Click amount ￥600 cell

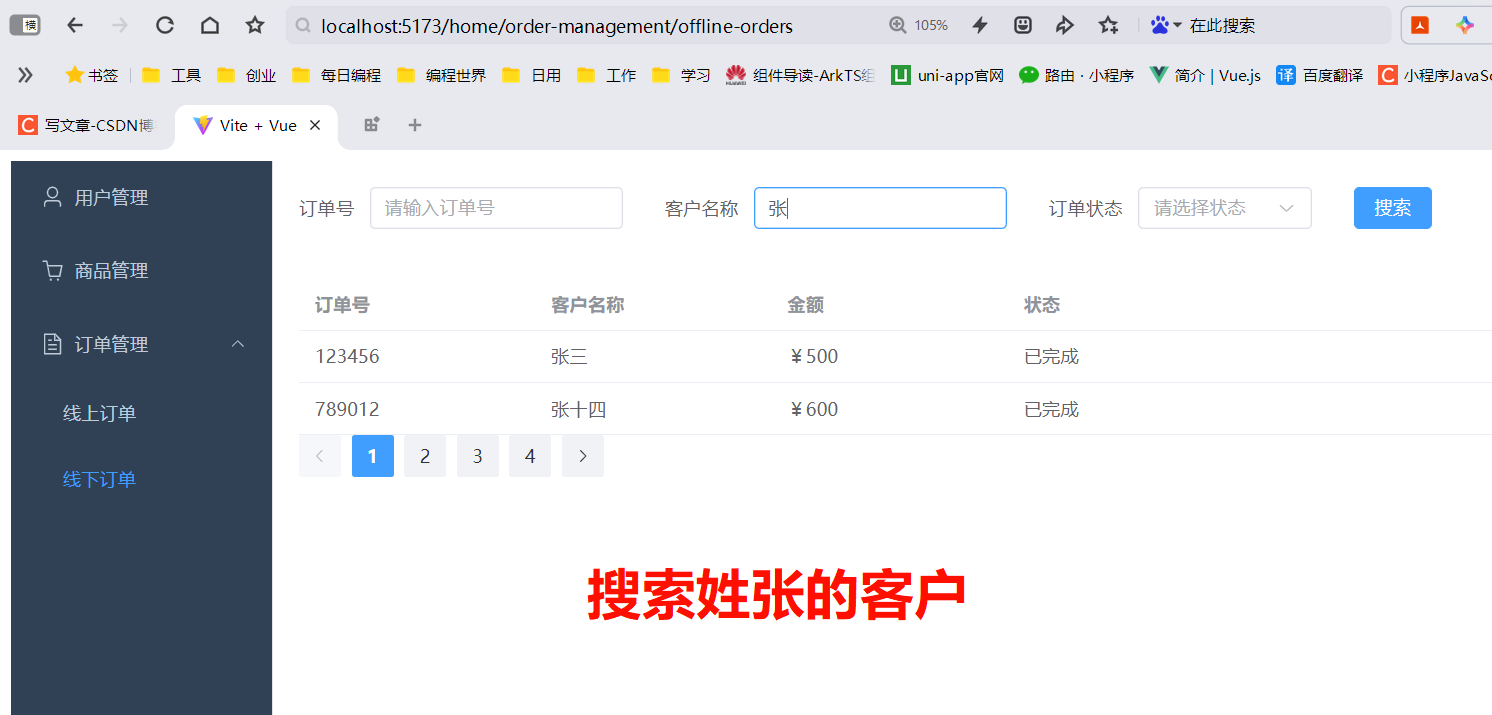pos(813,409)
